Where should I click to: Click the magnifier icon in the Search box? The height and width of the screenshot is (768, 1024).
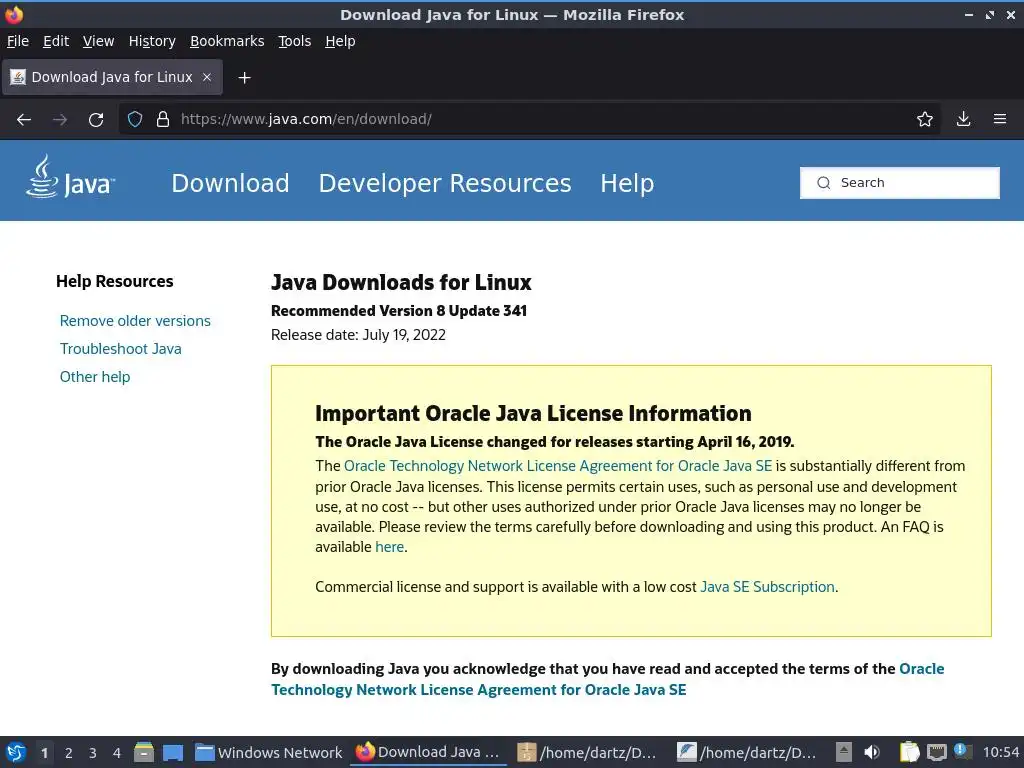click(x=824, y=183)
